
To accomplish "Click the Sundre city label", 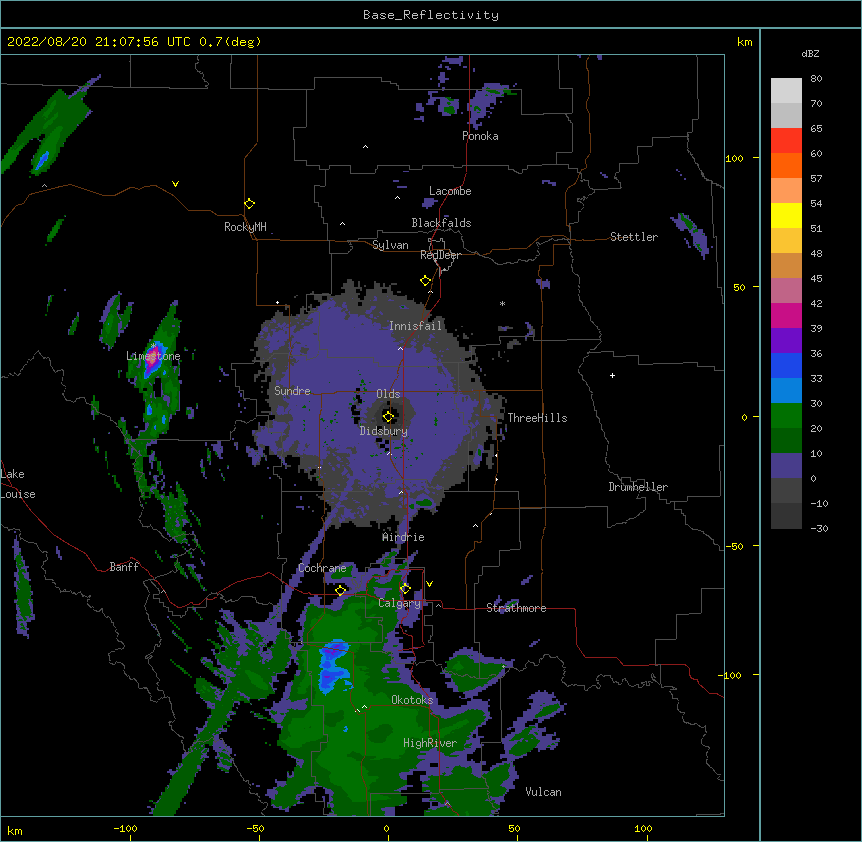I will pos(292,391).
